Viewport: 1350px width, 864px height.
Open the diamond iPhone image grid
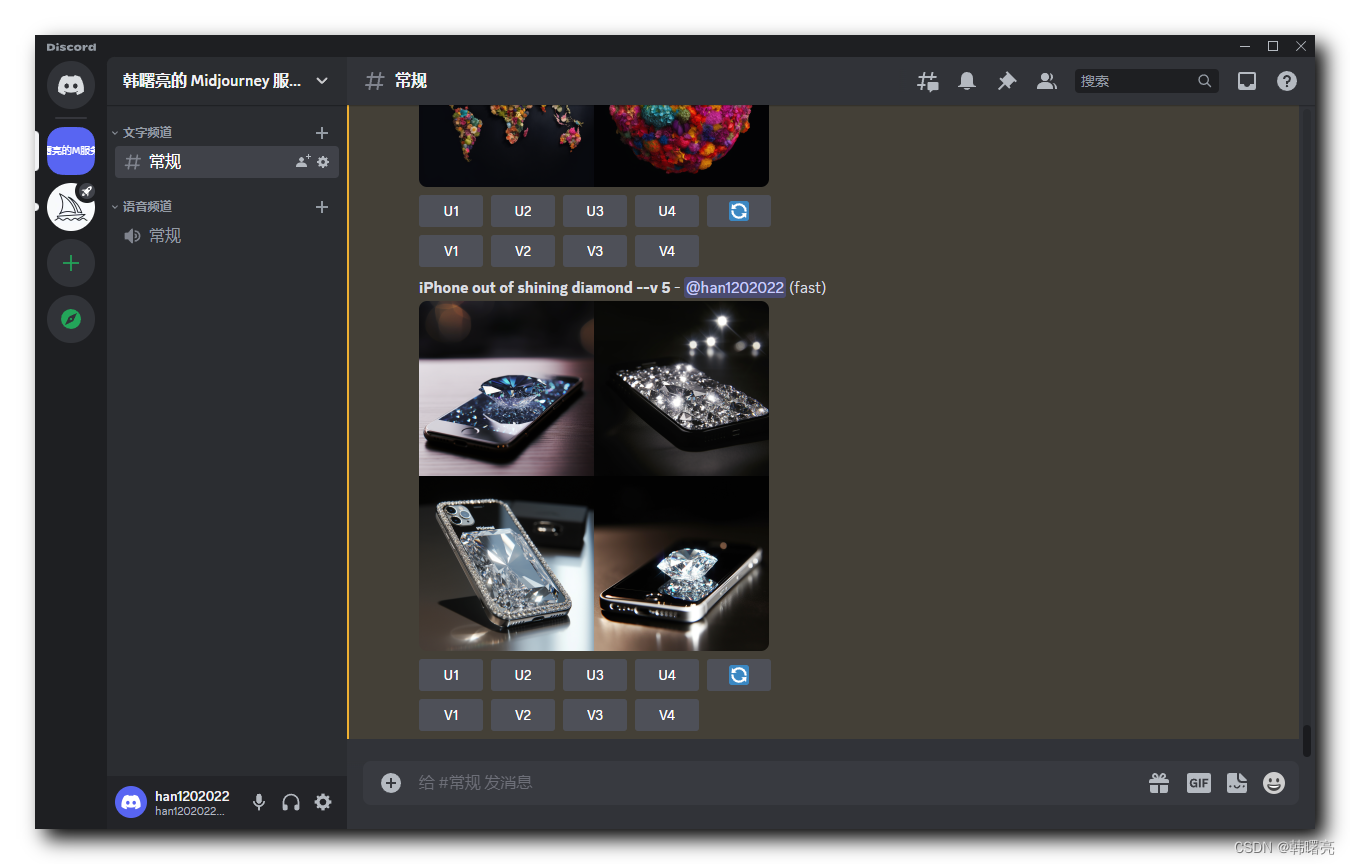pyautogui.click(x=594, y=476)
